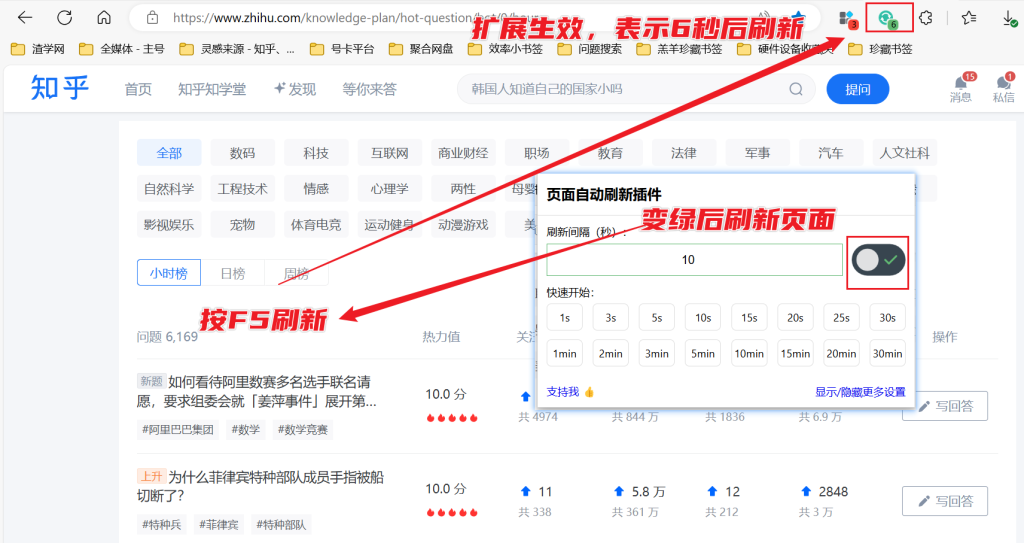The height and width of the screenshot is (543, 1024).
Task: Open the extension icon with red badge 3
Action: pyautogui.click(x=848, y=19)
